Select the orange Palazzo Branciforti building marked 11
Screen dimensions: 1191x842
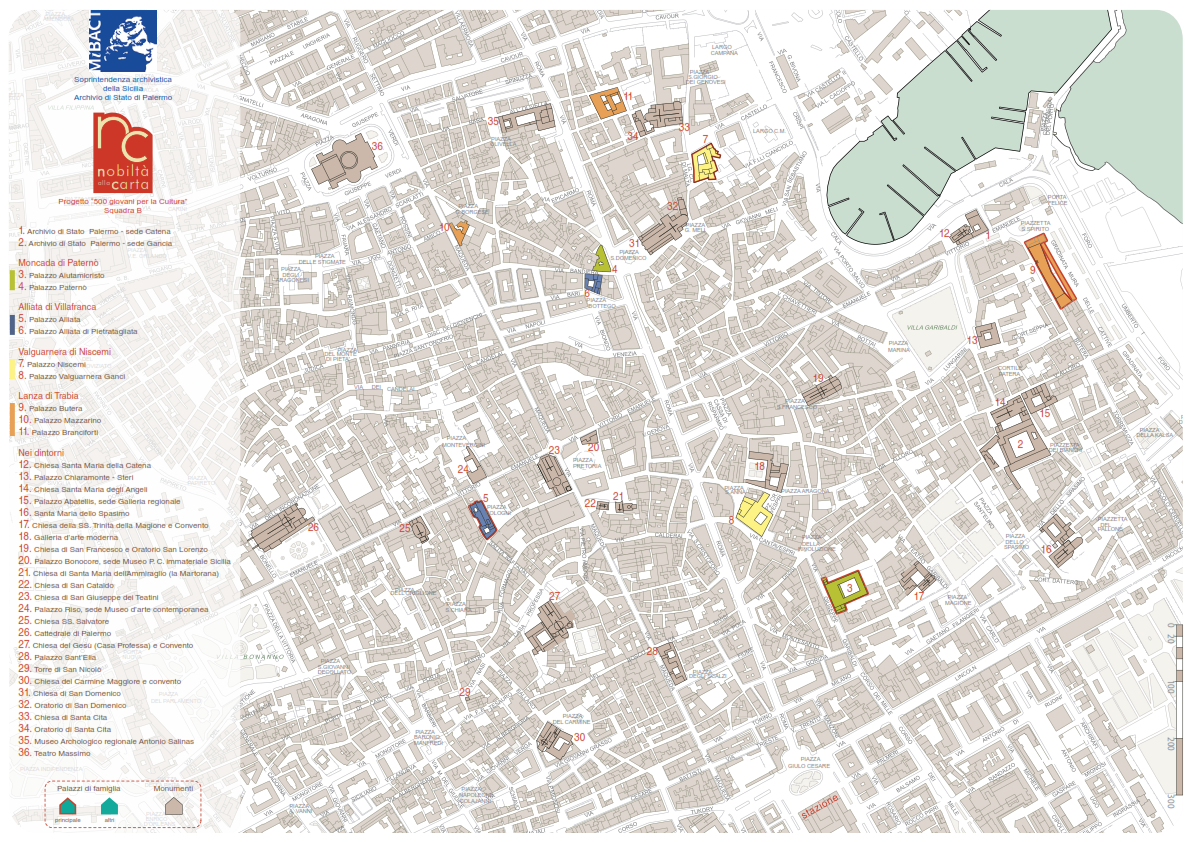tap(606, 103)
